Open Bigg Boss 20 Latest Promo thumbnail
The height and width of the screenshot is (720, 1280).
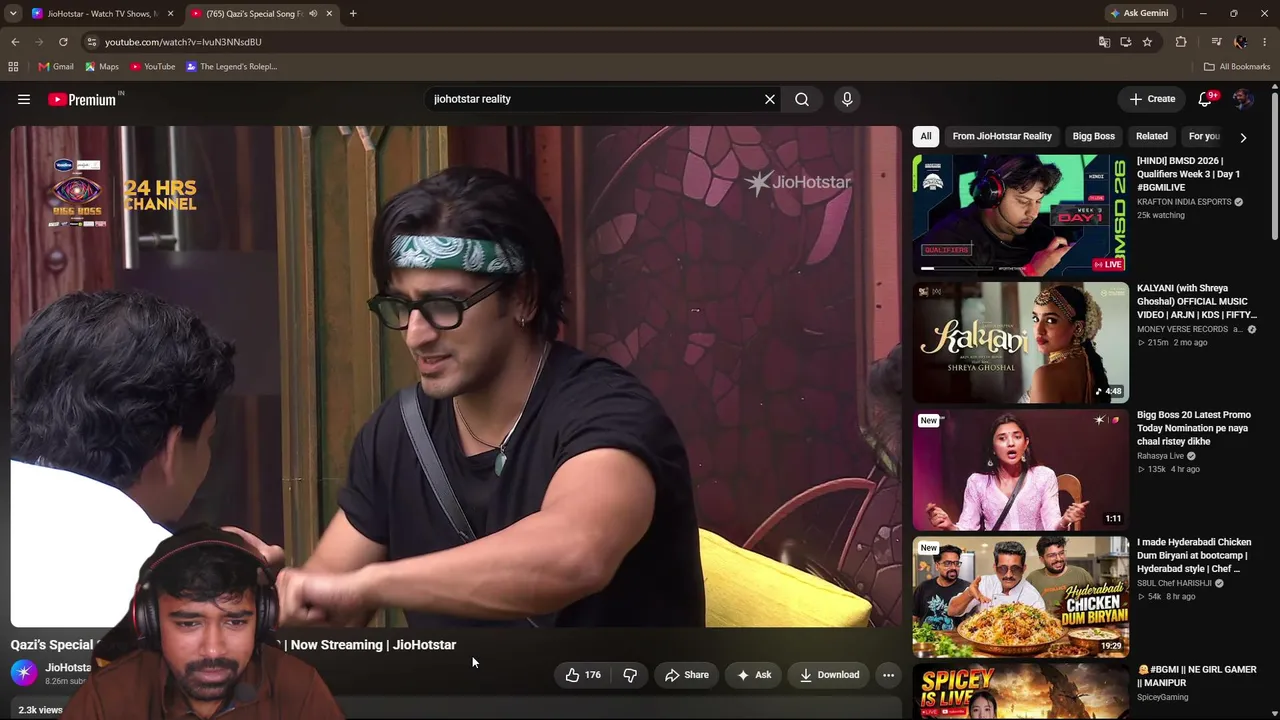click(x=1021, y=469)
